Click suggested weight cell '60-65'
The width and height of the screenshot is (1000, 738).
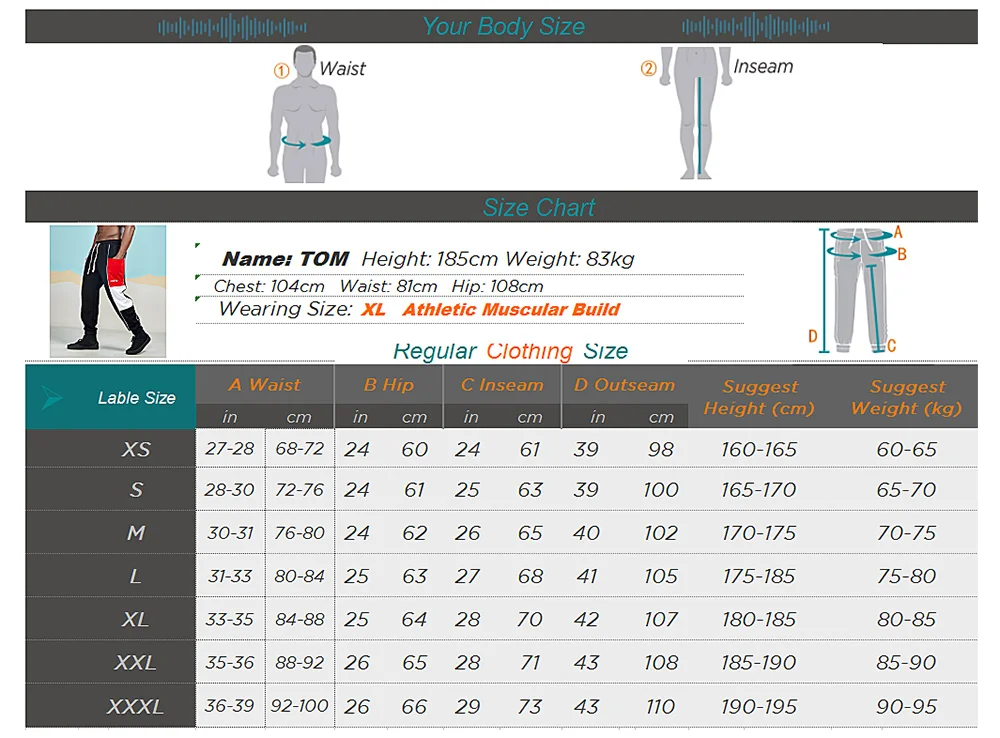pyautogui.click(x=906, y=450)
